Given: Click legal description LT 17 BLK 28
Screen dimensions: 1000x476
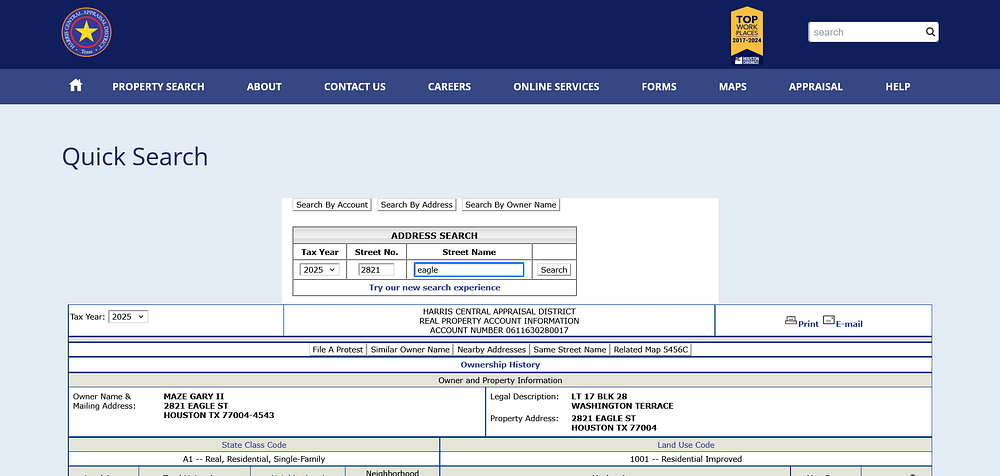Looking at the screenshot, I should [x=599, y=396].
